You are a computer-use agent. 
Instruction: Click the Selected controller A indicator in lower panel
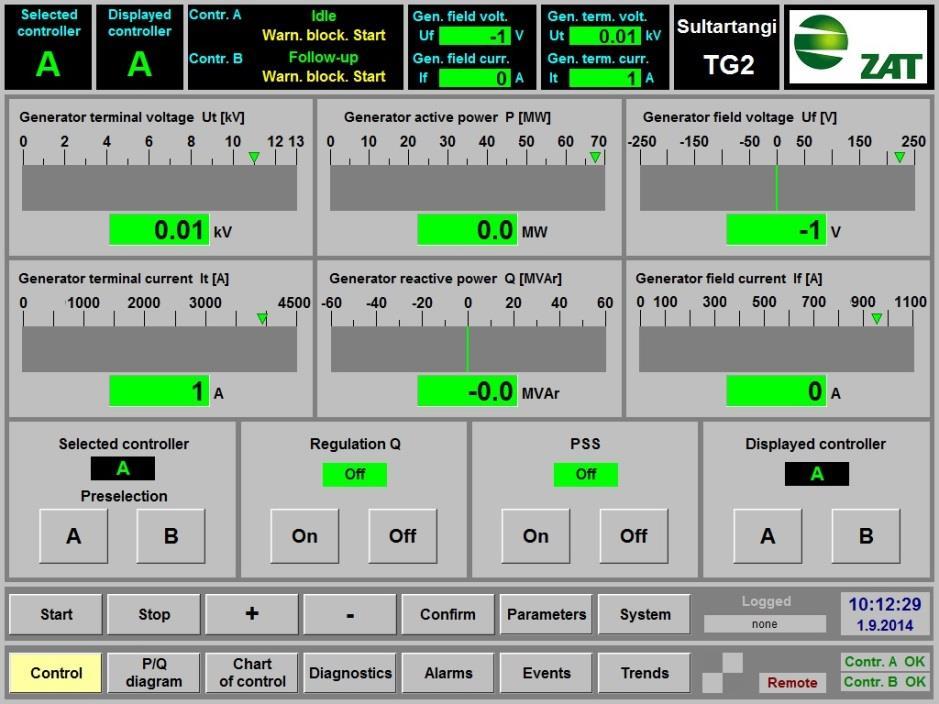123,468
